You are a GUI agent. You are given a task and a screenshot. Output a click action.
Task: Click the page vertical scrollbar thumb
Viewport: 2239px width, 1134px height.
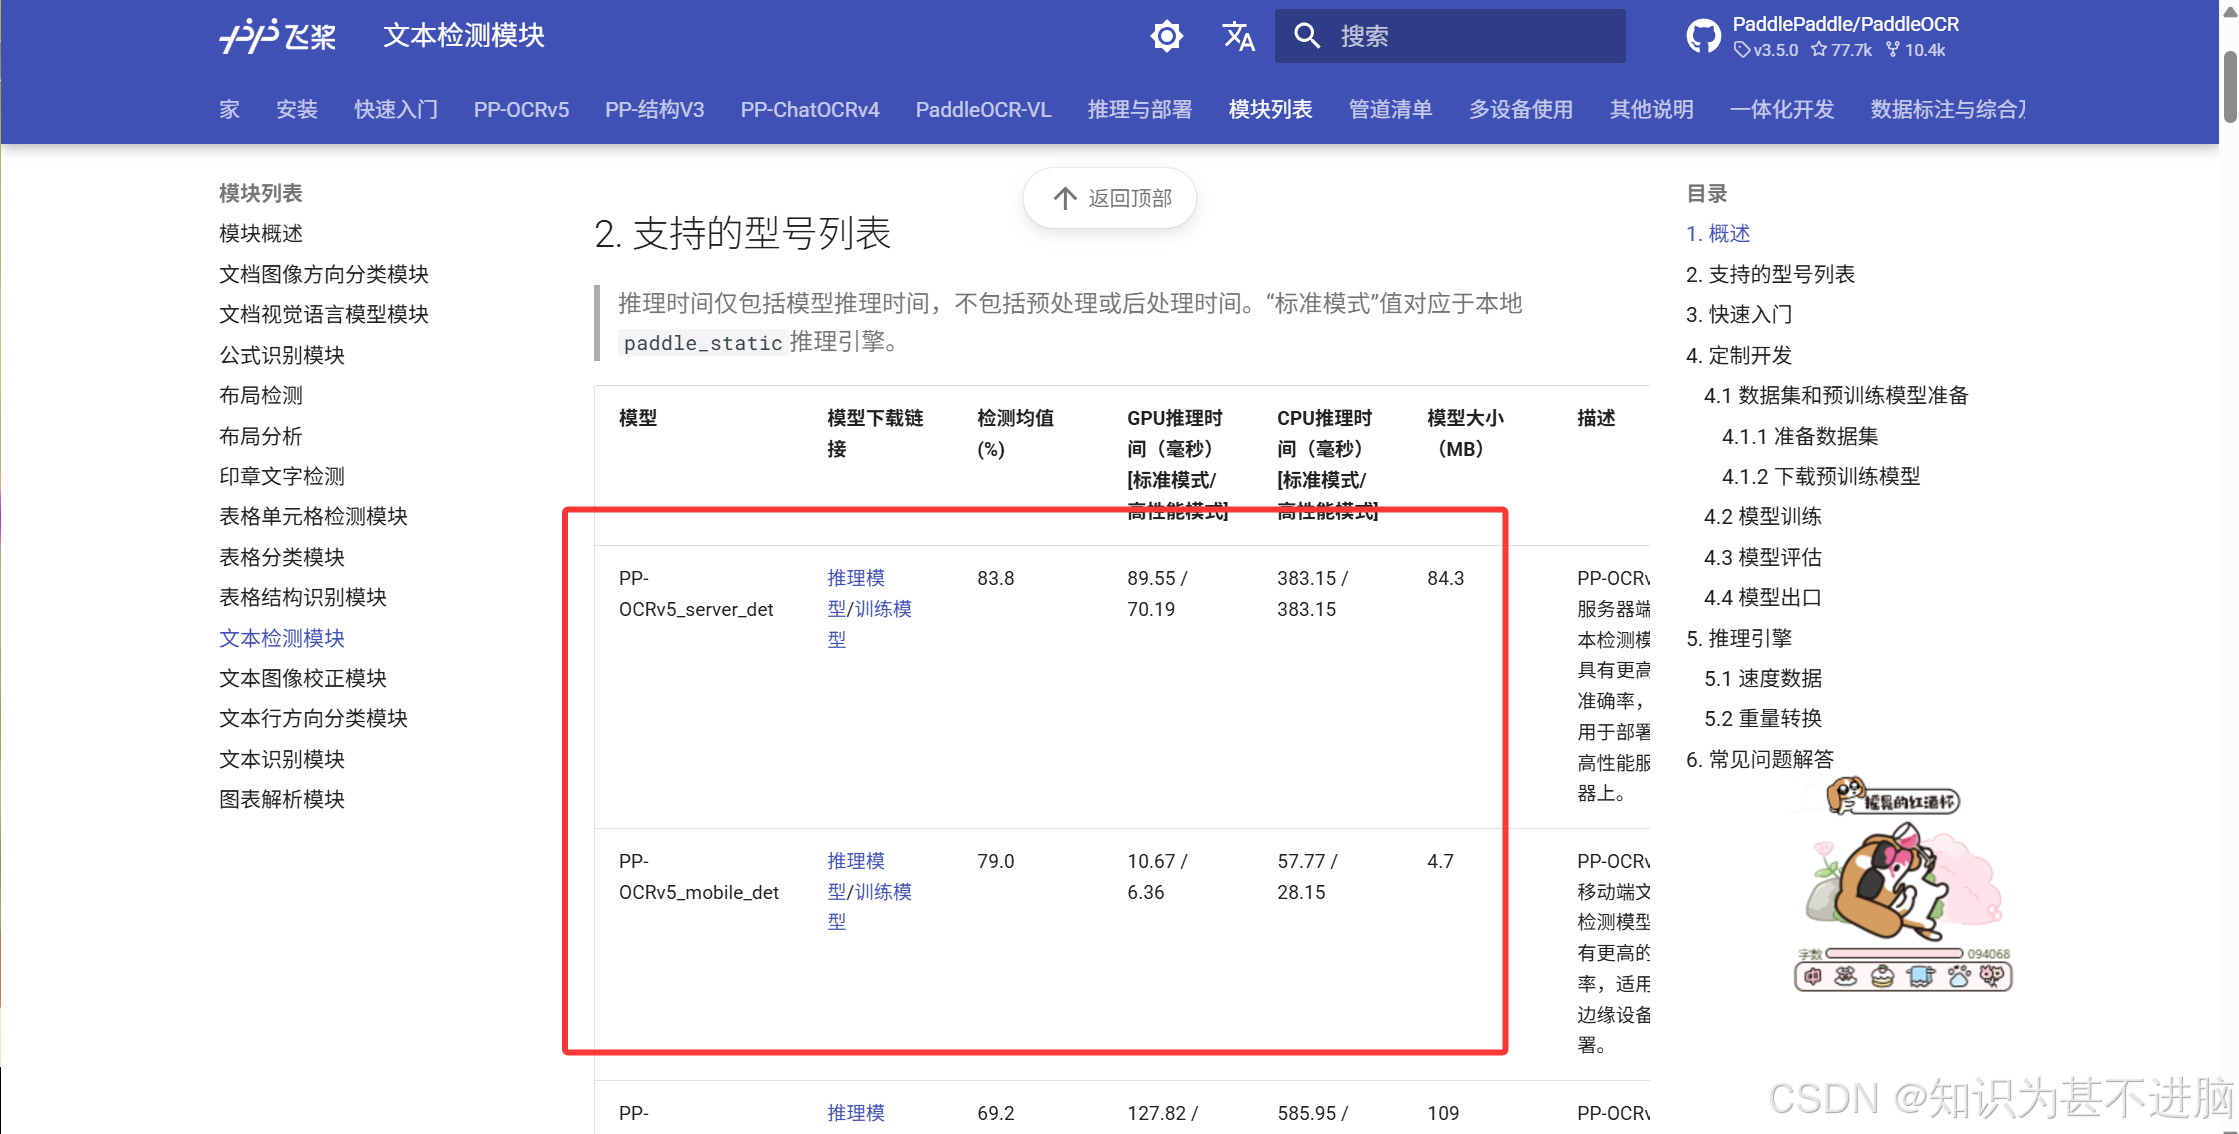click(2229, 87)
